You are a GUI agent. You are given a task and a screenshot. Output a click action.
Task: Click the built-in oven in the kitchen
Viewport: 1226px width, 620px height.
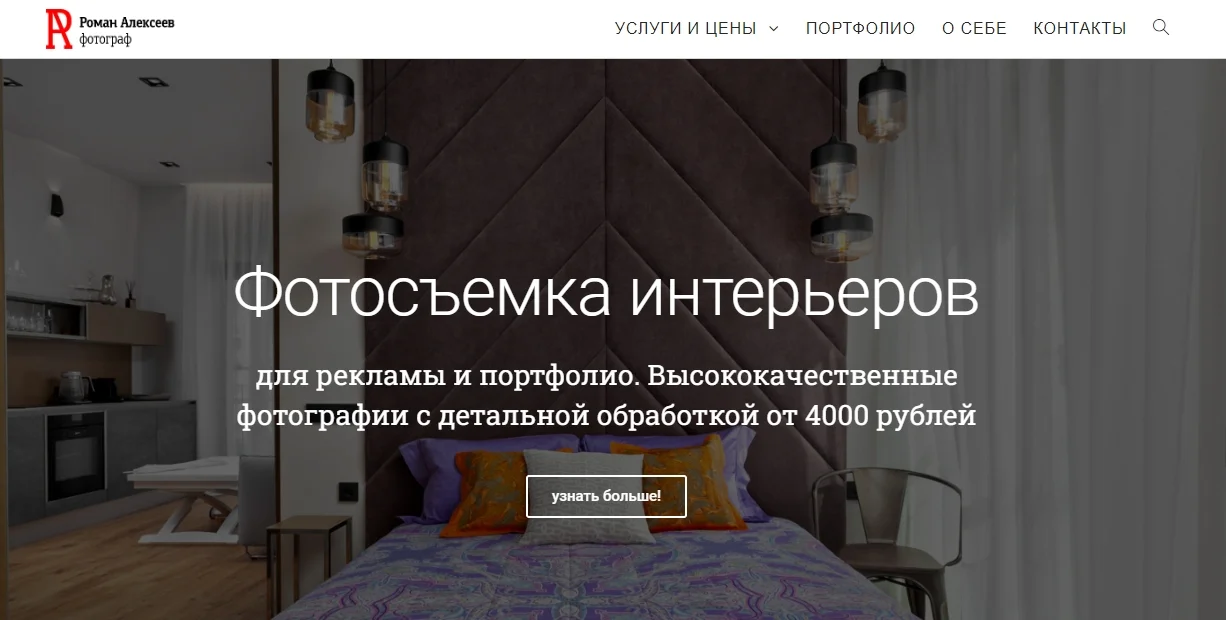pyautogui.click(x=76, y=456)
